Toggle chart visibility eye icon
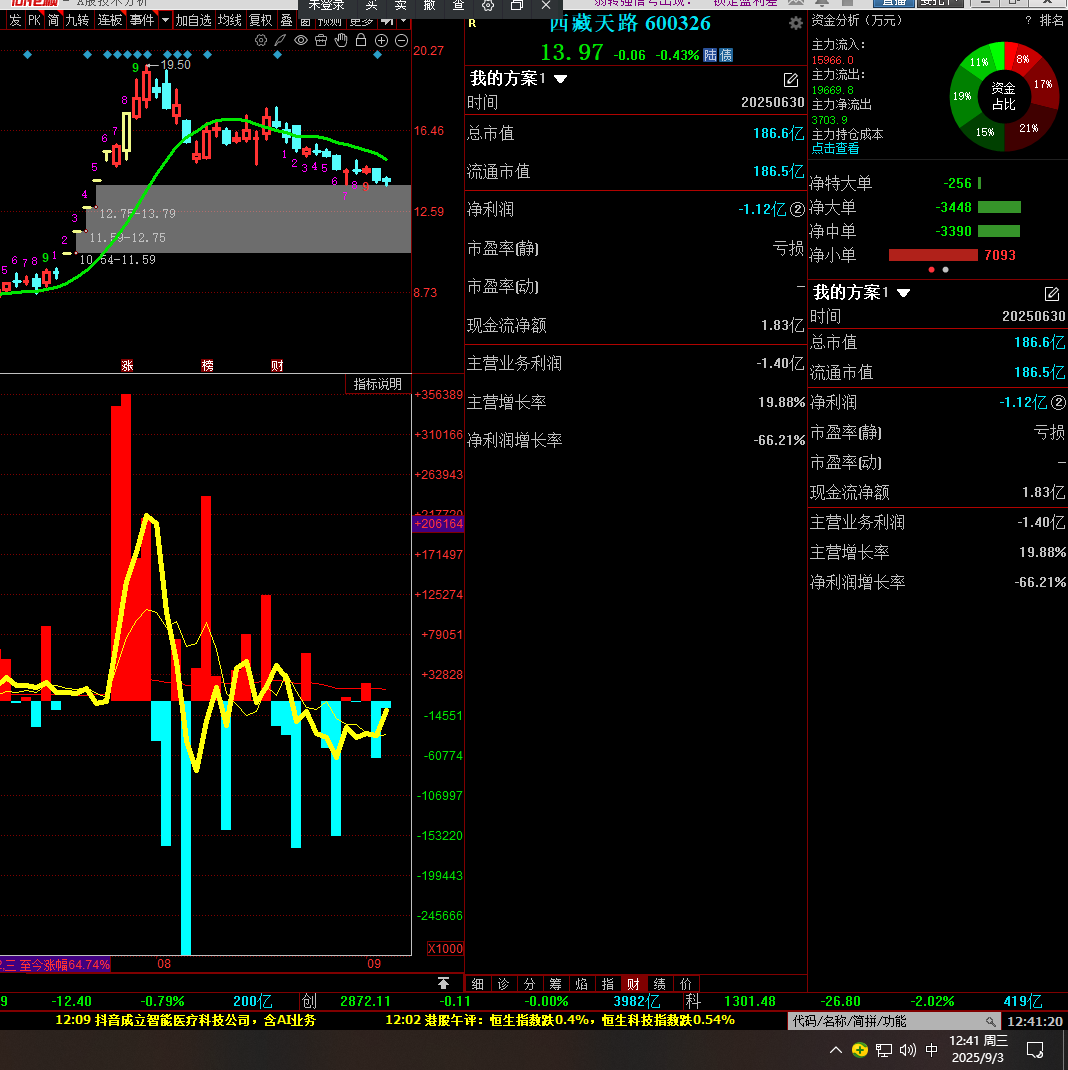The image size is (1068, 1070). pyautogui.click(x=300, y=40)
